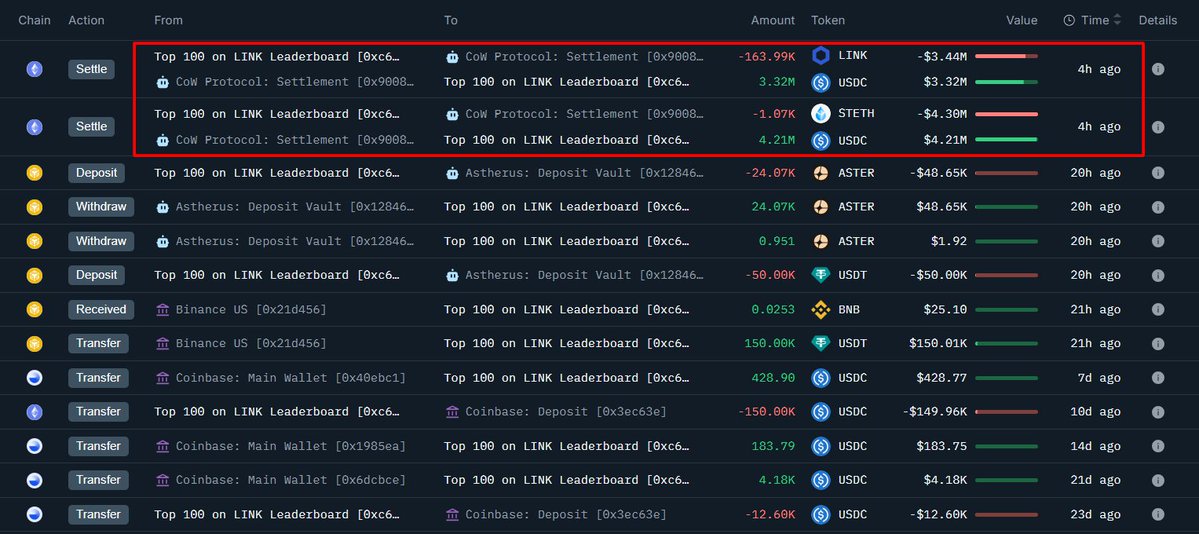Click the green value bar for $4.21M
This screenshot has height=534, width=1199.
click(1006, 140)
